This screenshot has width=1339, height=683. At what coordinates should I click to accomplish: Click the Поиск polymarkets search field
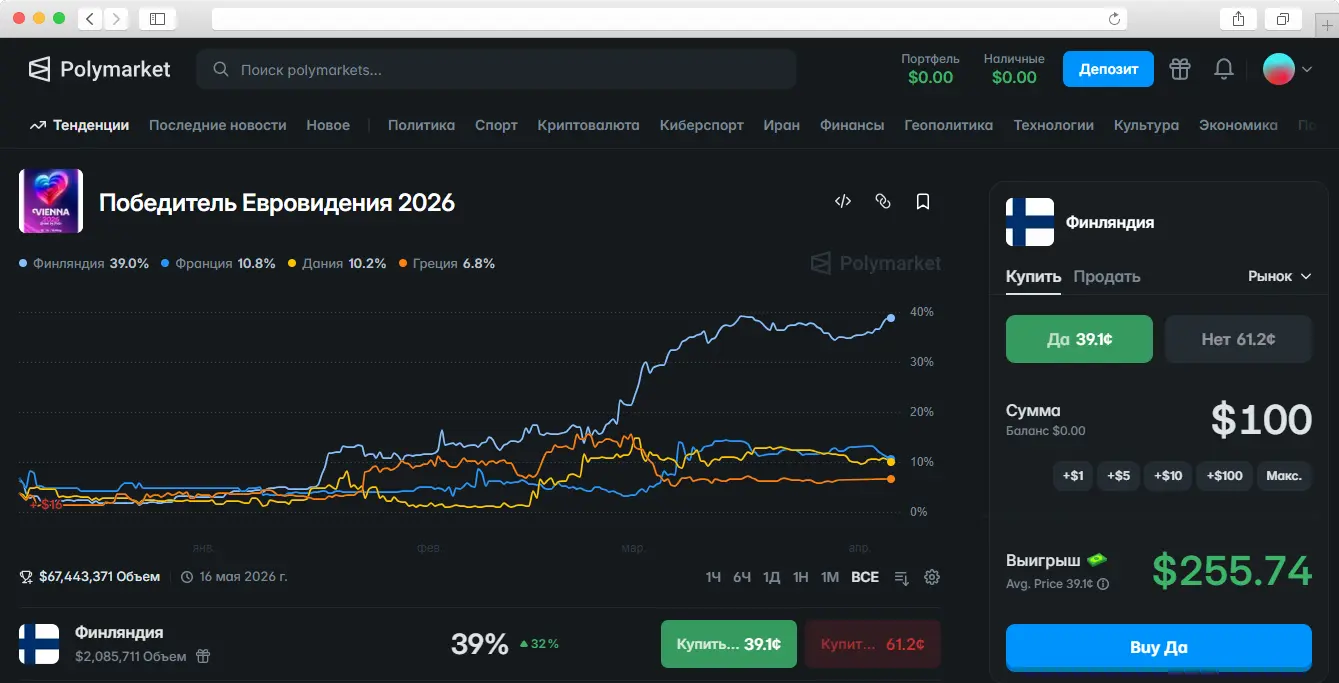pos(496,70)
